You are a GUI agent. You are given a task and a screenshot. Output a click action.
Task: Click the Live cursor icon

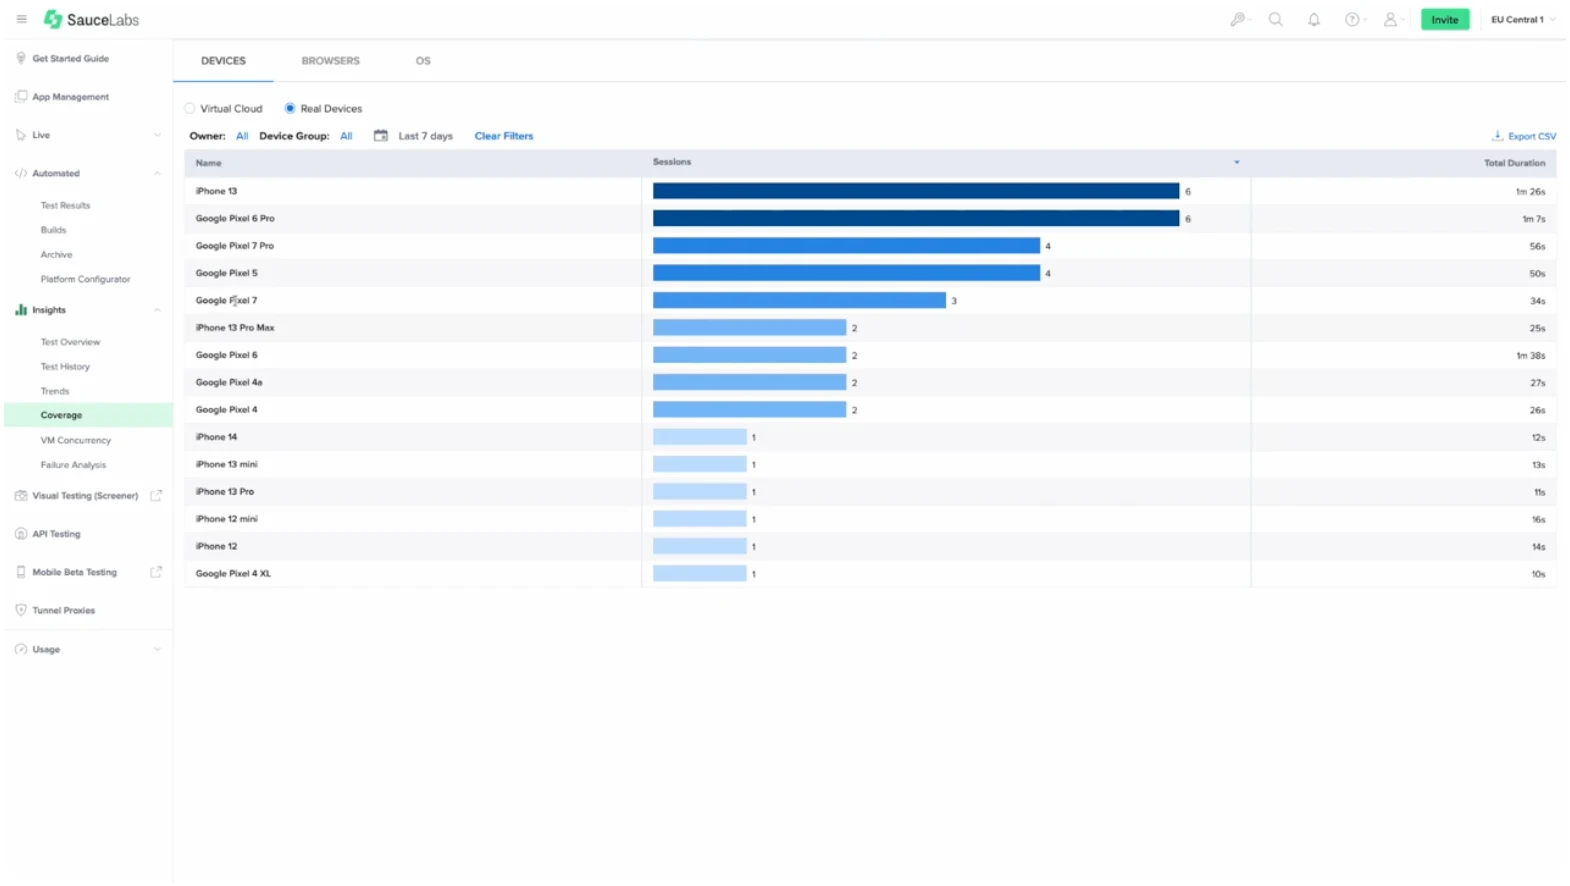(x=21, y=134)
